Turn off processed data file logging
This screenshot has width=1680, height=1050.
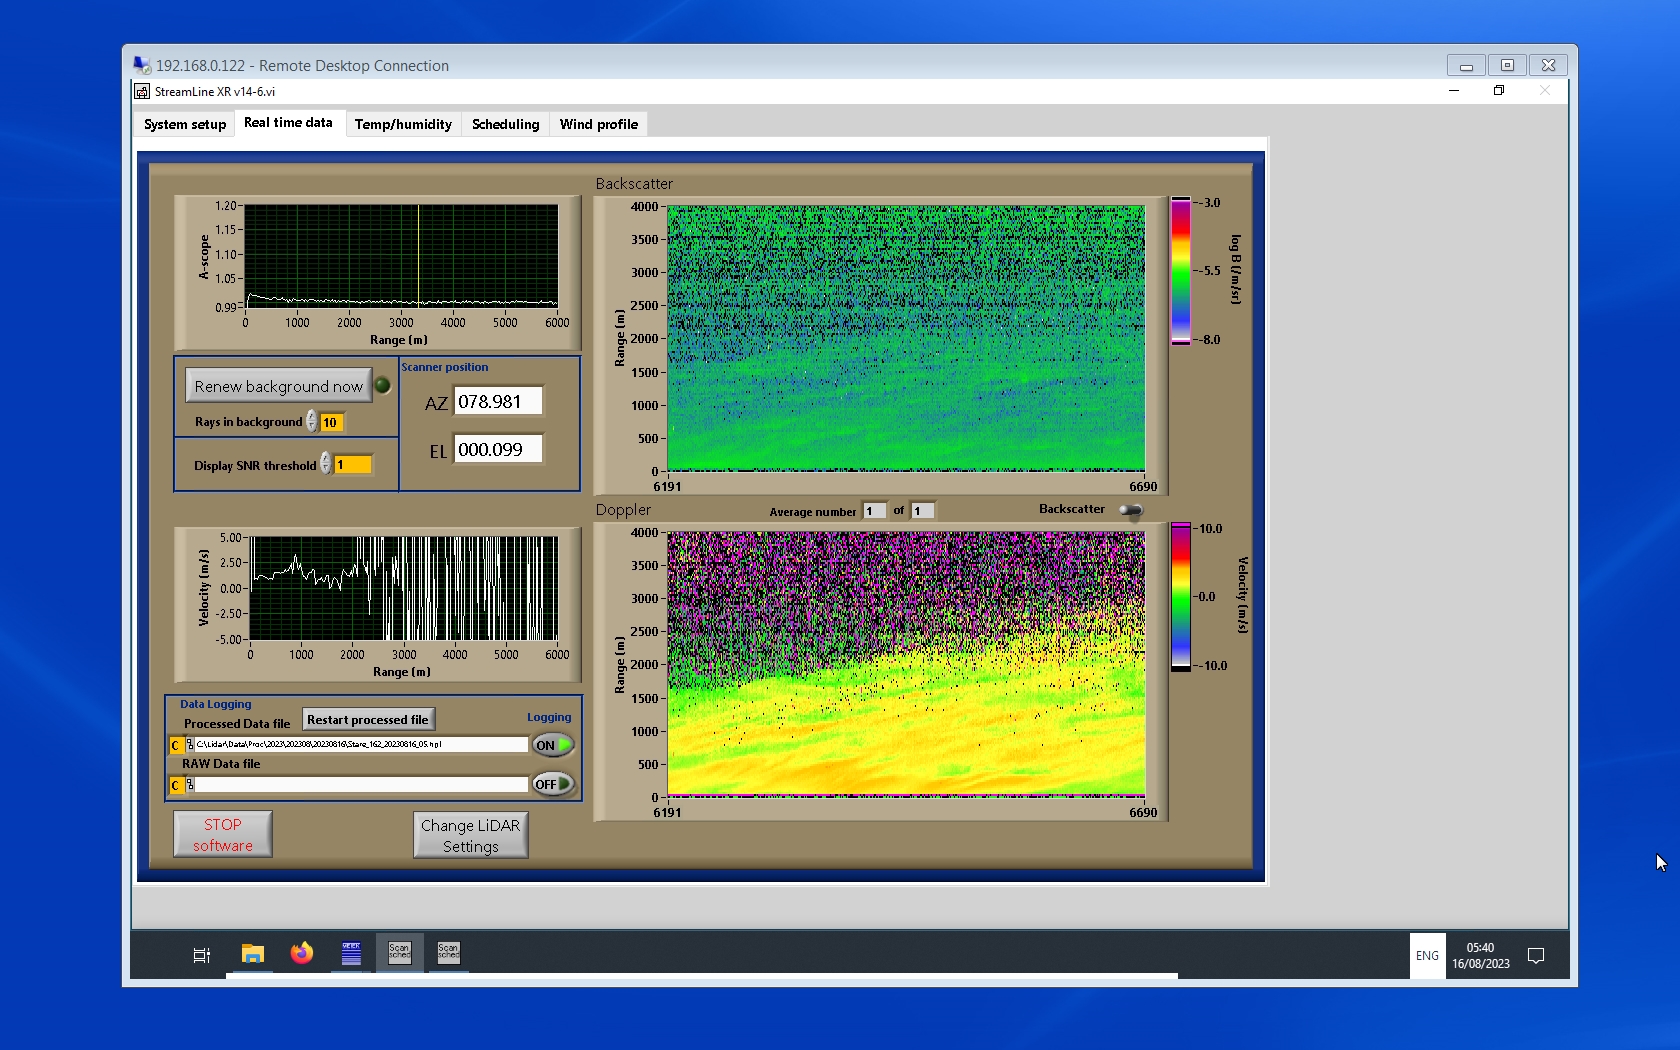(x=553, y=745)
